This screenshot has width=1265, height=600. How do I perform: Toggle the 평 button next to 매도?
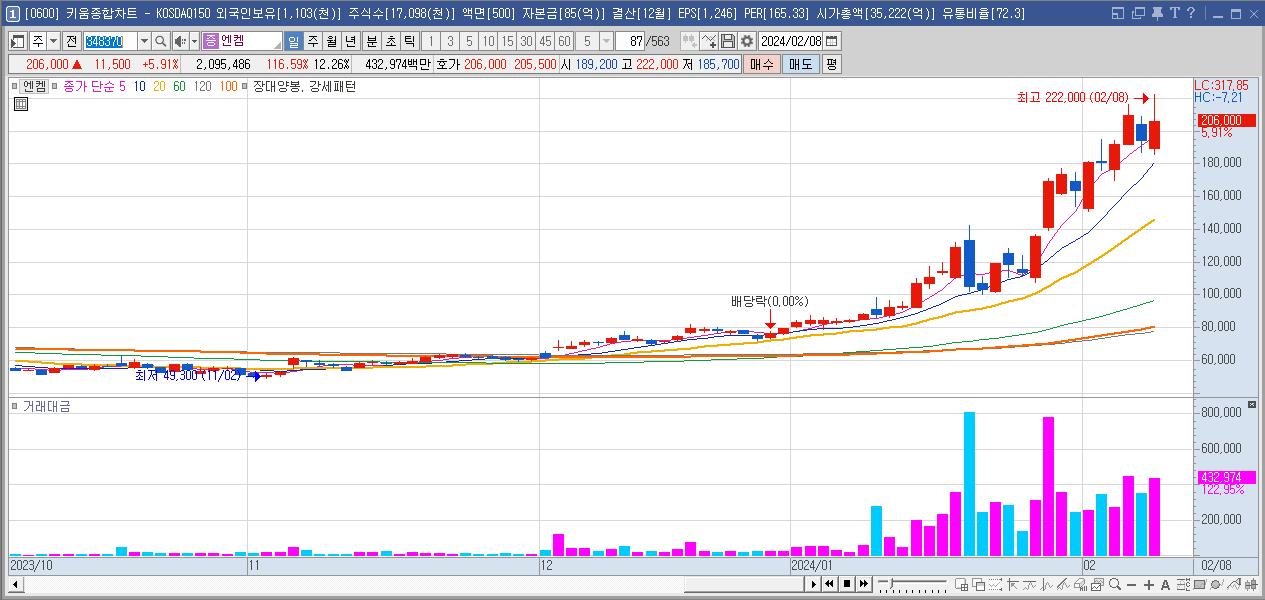pos(832,64)
